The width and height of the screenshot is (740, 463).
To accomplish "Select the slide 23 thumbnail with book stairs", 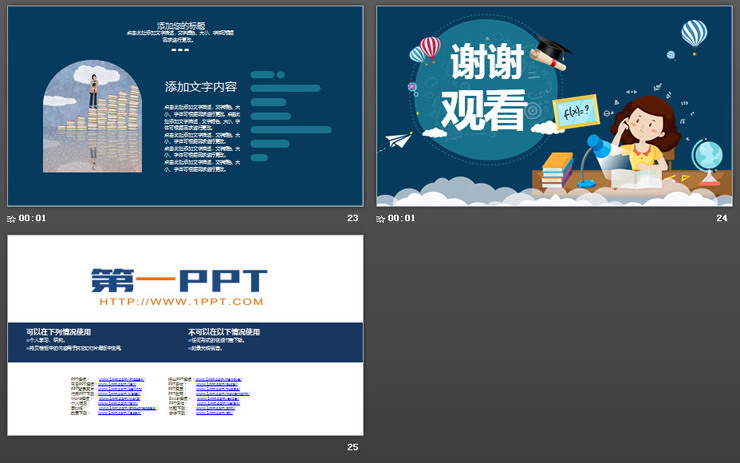I will (185, 106).
